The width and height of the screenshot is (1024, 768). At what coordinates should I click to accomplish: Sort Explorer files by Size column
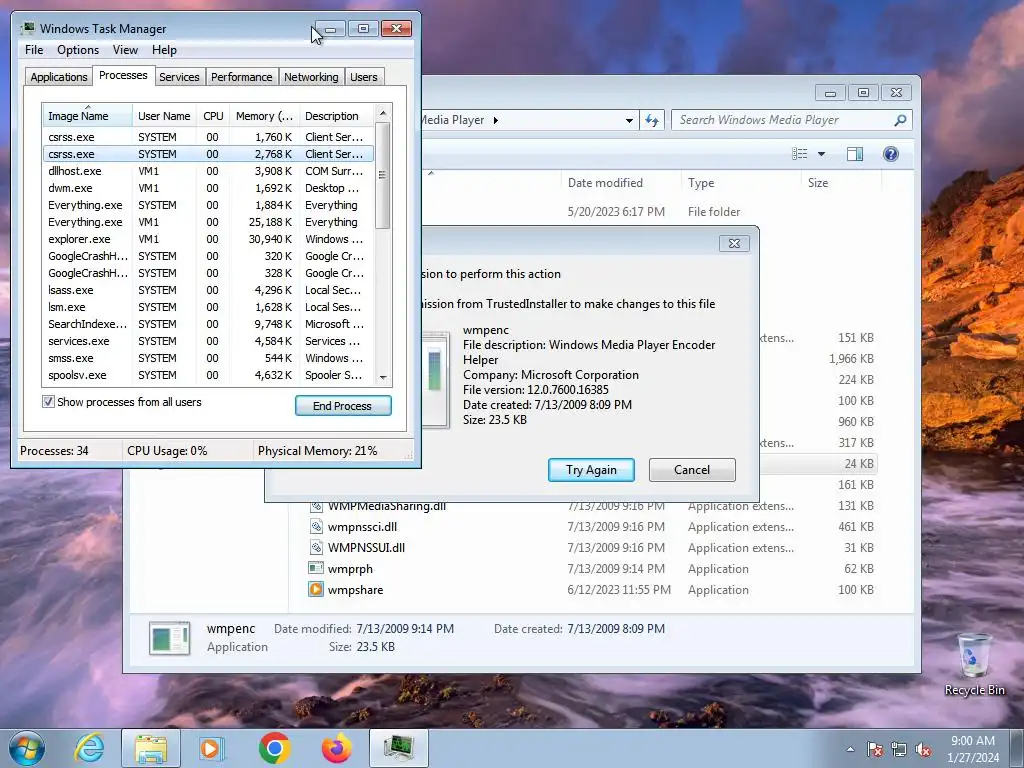click(839, 183)
